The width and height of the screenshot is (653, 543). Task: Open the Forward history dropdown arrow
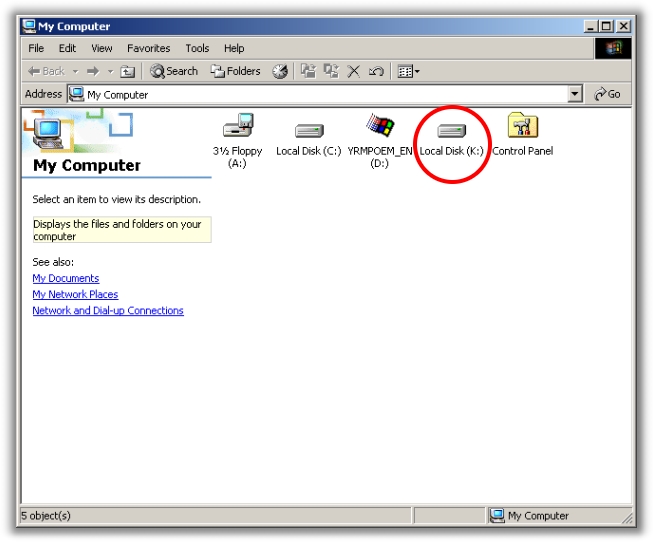pyautogui.click(x=110, y=72)
